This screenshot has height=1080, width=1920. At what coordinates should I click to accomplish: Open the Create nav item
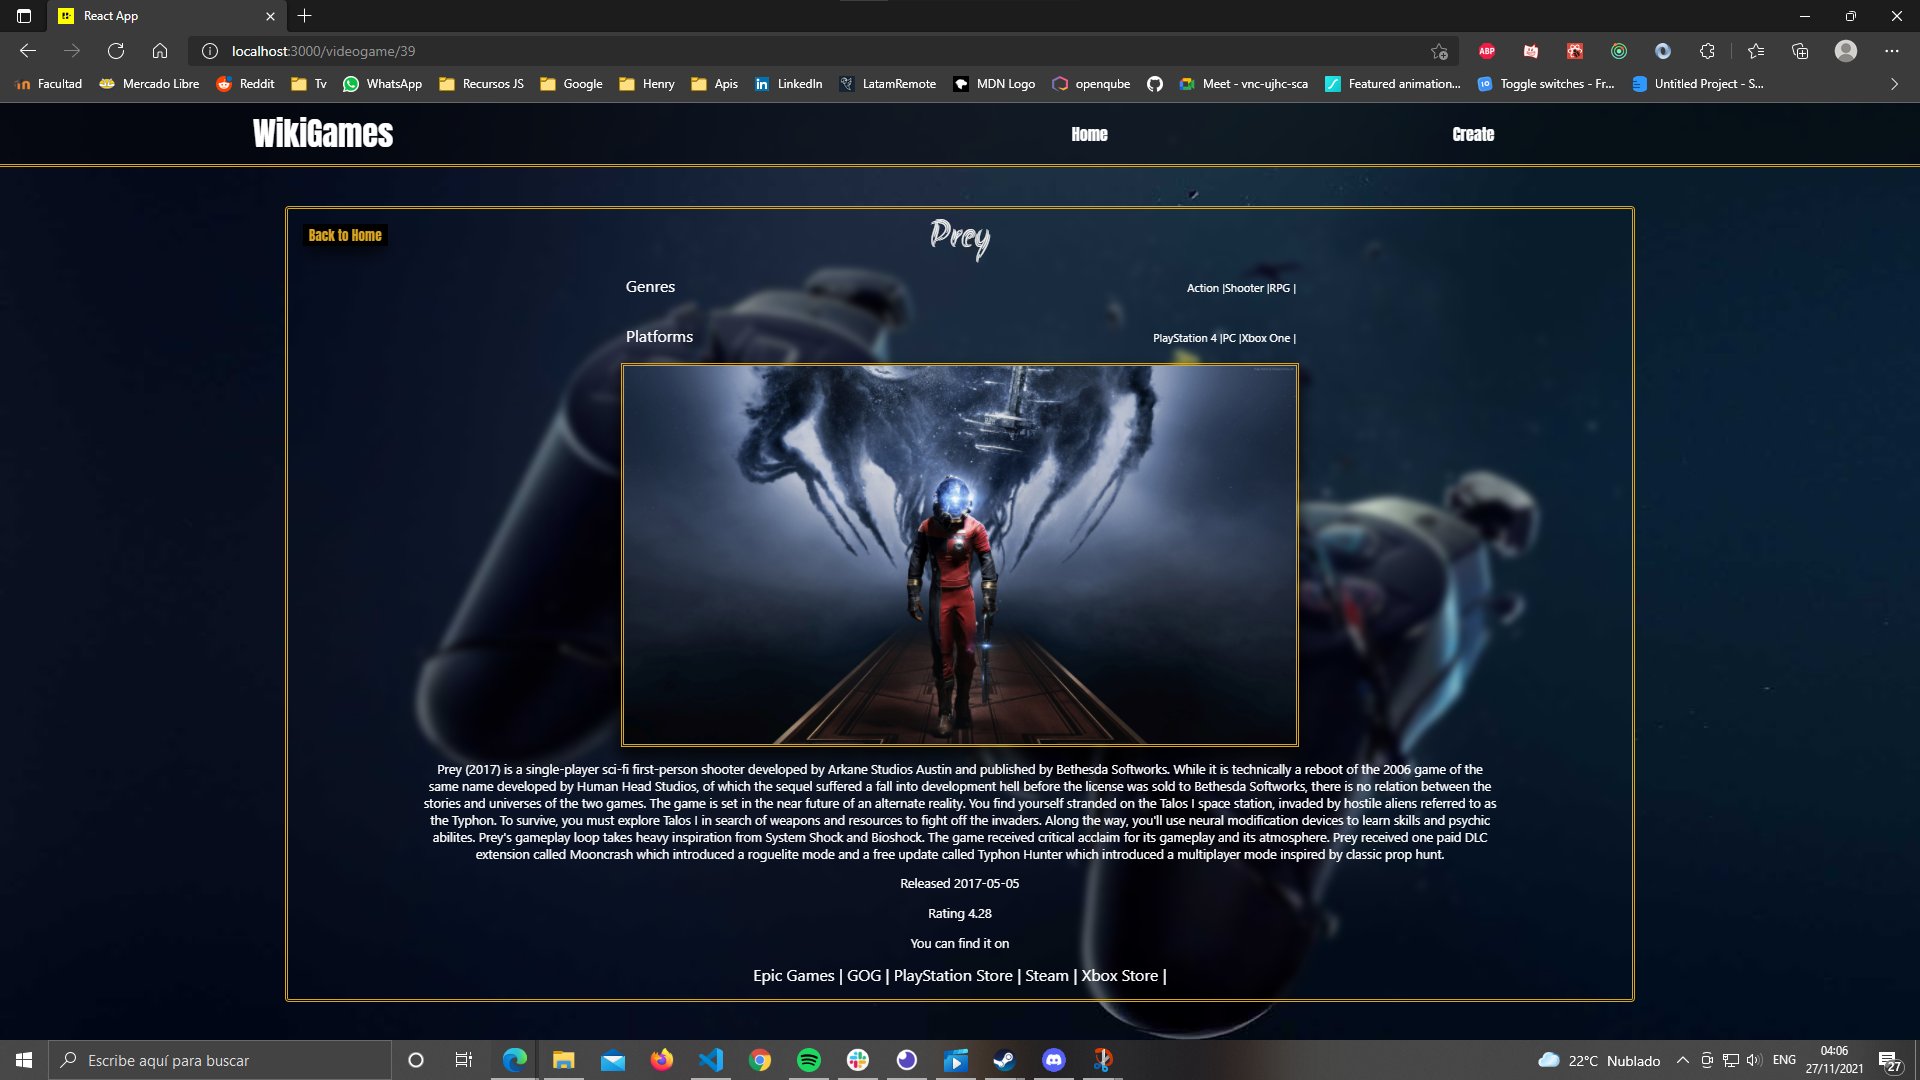point(1473,134)
